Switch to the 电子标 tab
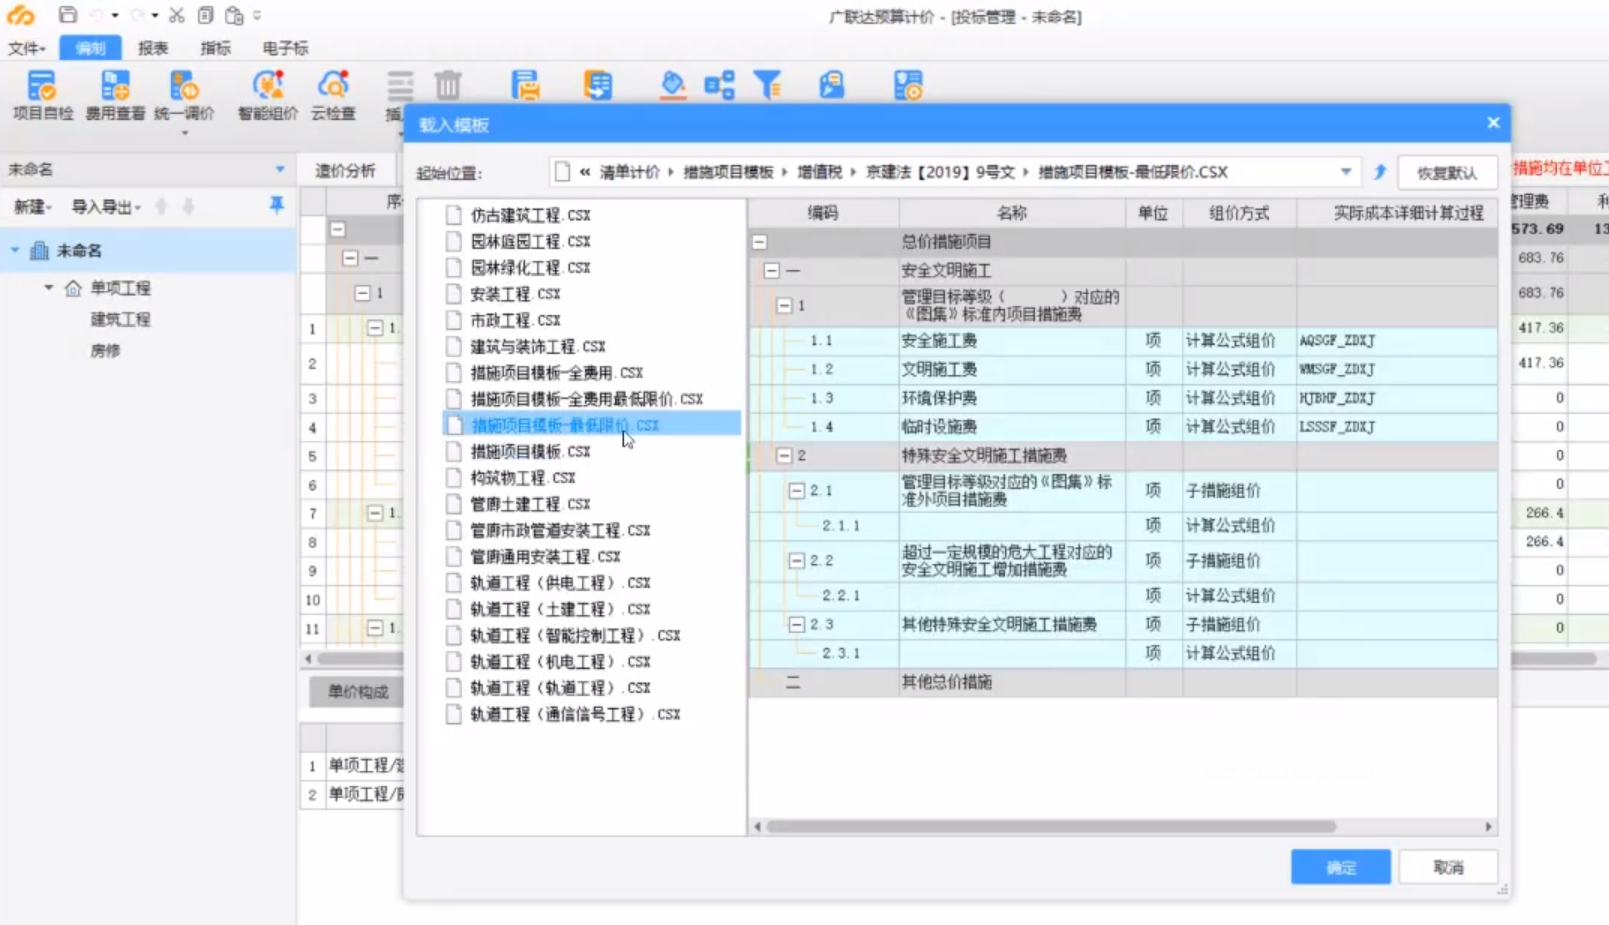The image size is (1609, 925). pos(285,48)
